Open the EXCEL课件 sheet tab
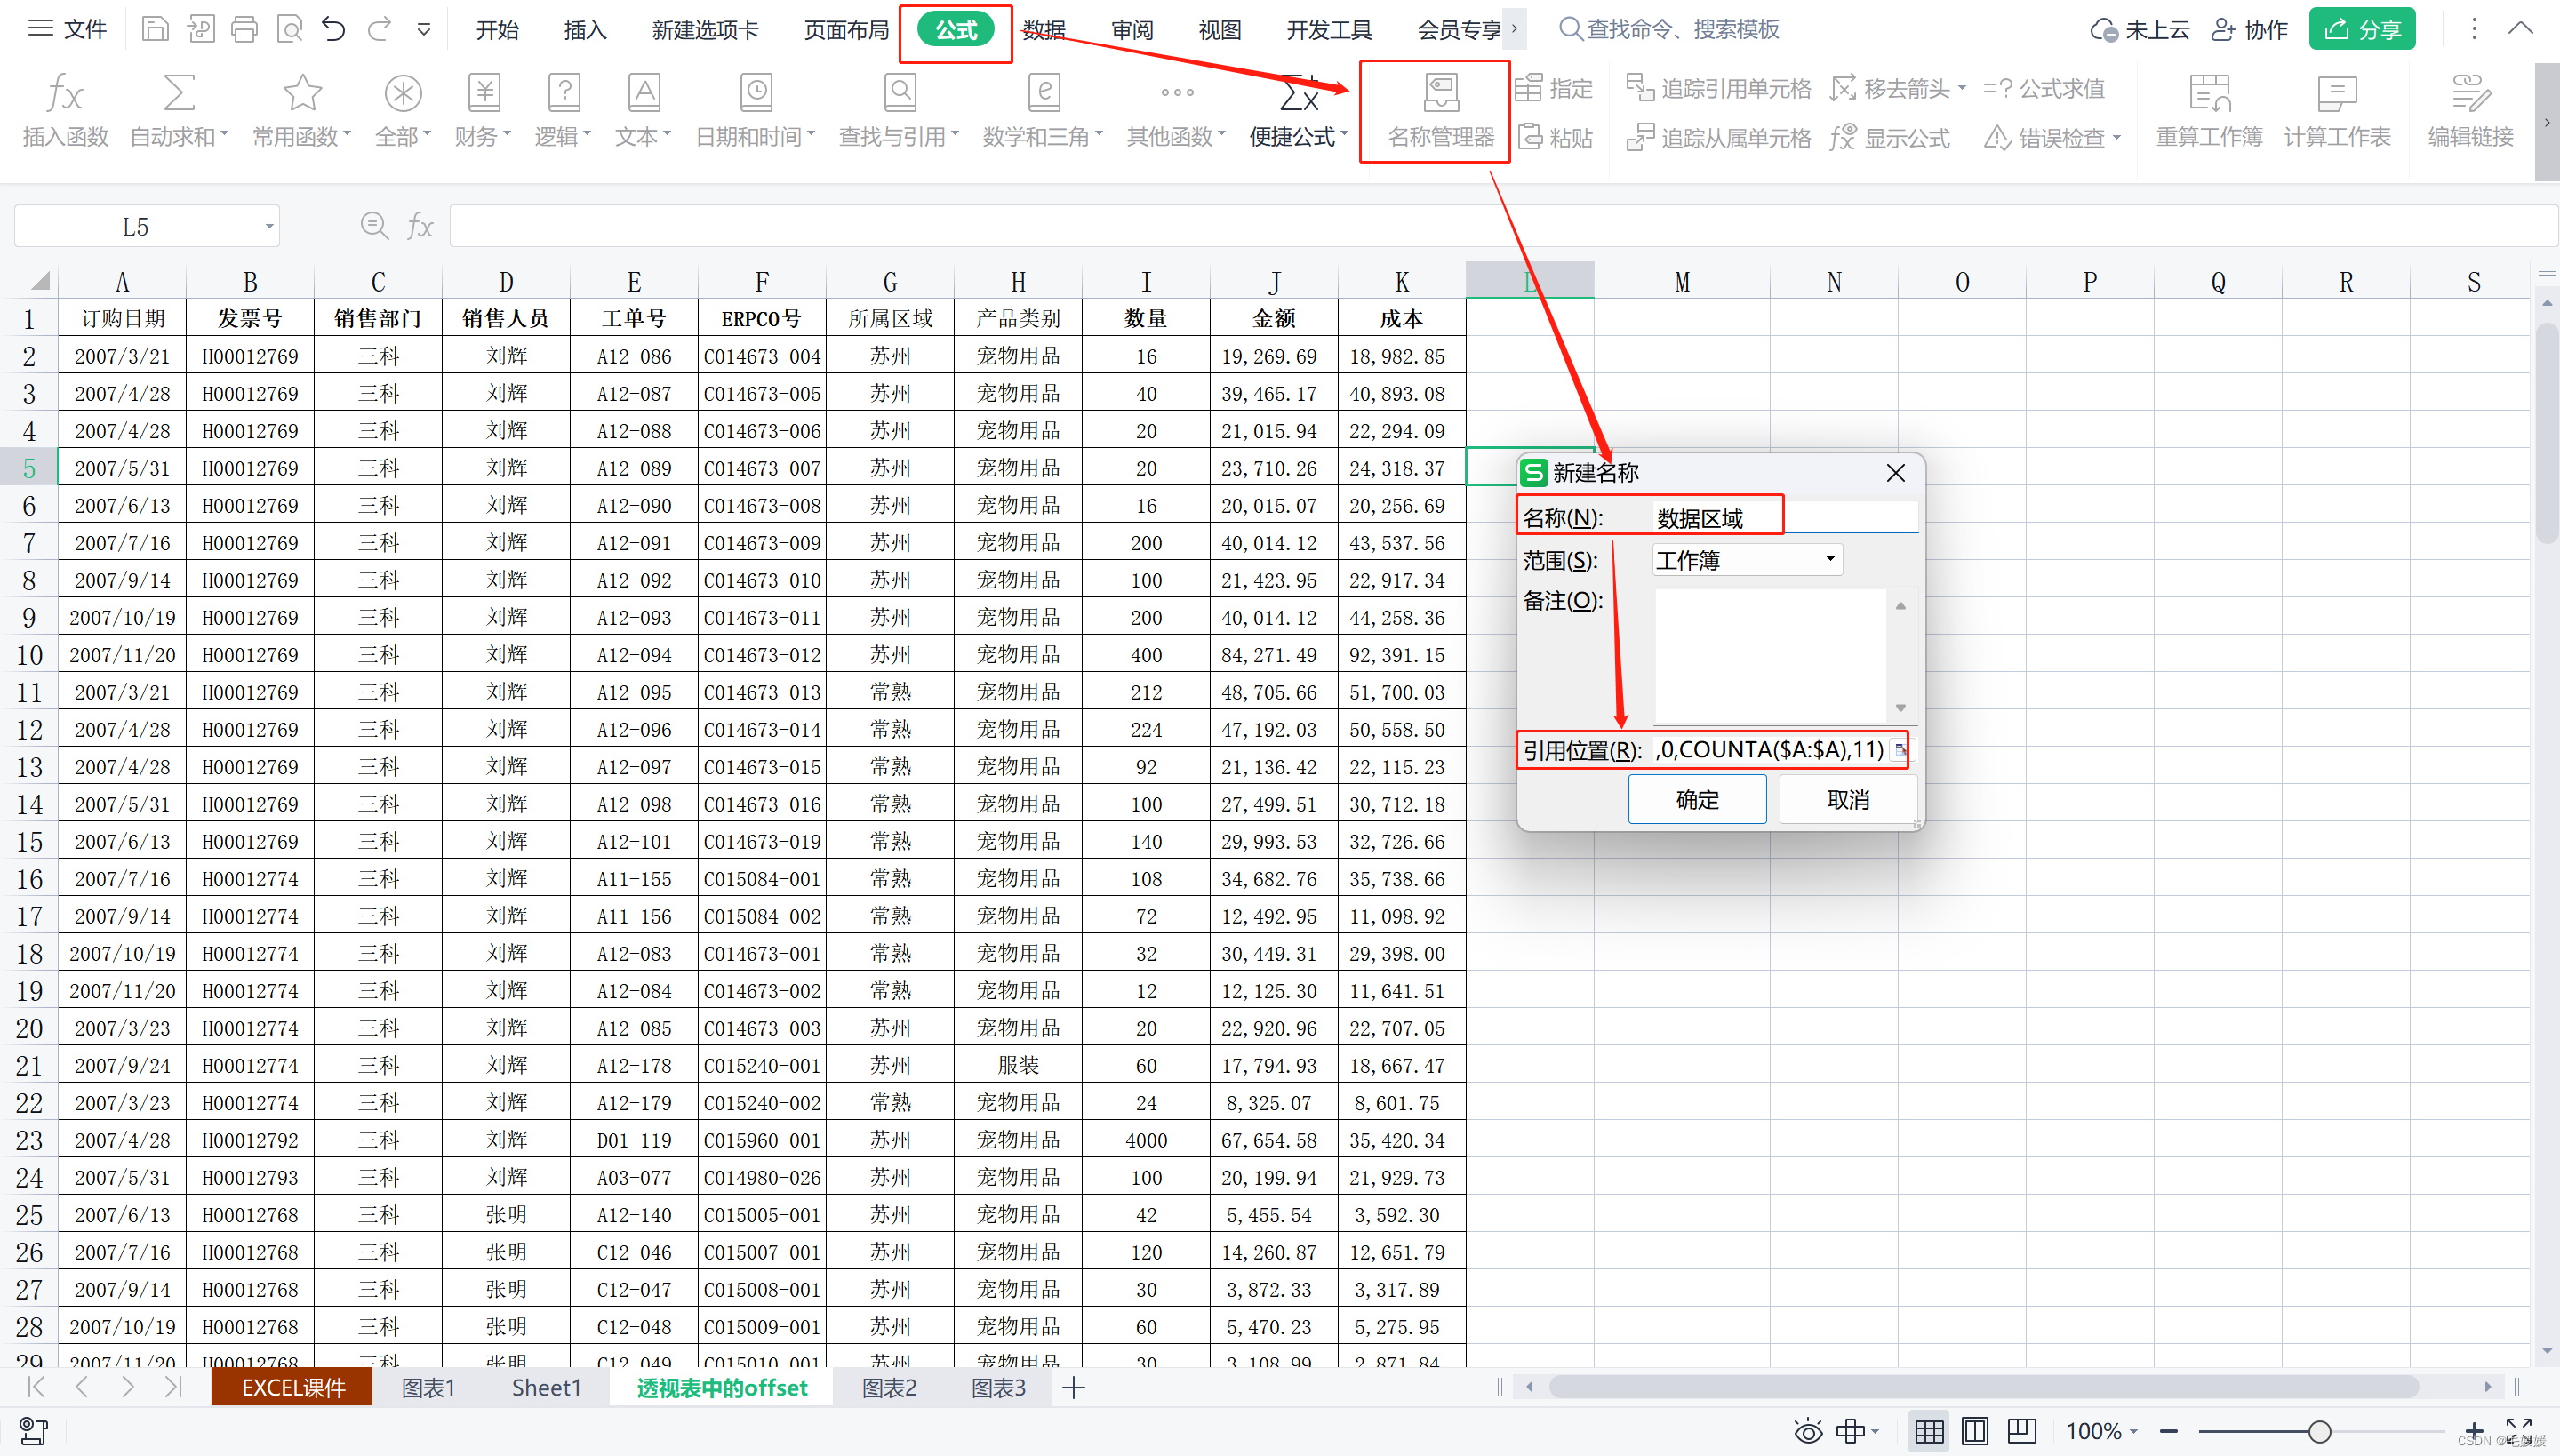Screen dimensions: 2560x1456 coord(292,1387)
